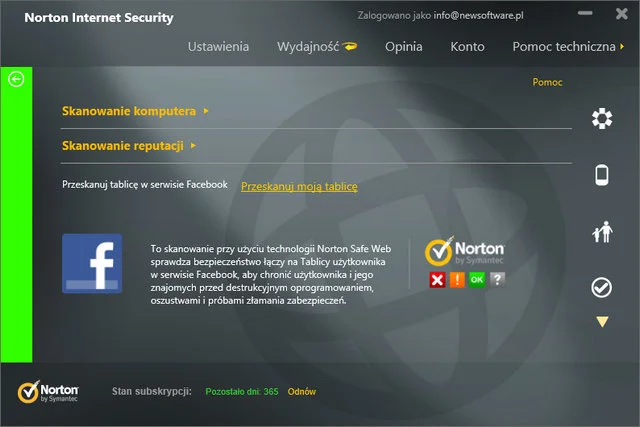Open the Opinia menu

404,47
